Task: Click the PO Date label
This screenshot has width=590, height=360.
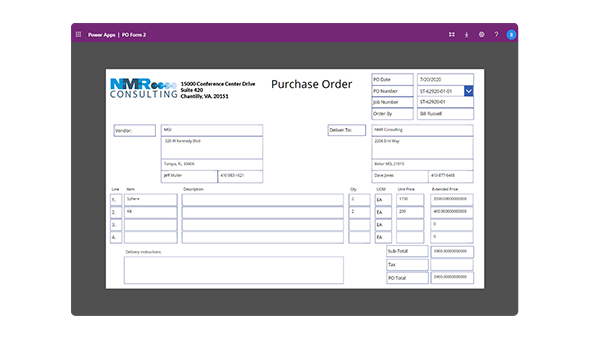Action: click(x=392, y=79)
